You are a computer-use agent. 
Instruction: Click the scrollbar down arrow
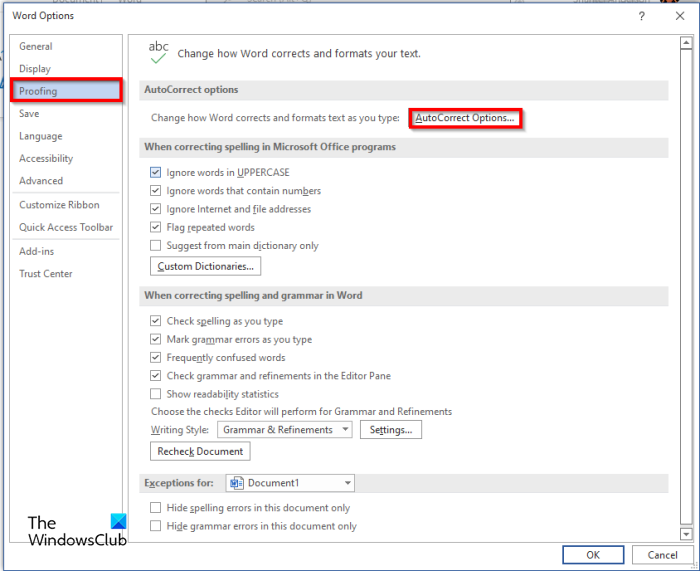tap(686, 533)
